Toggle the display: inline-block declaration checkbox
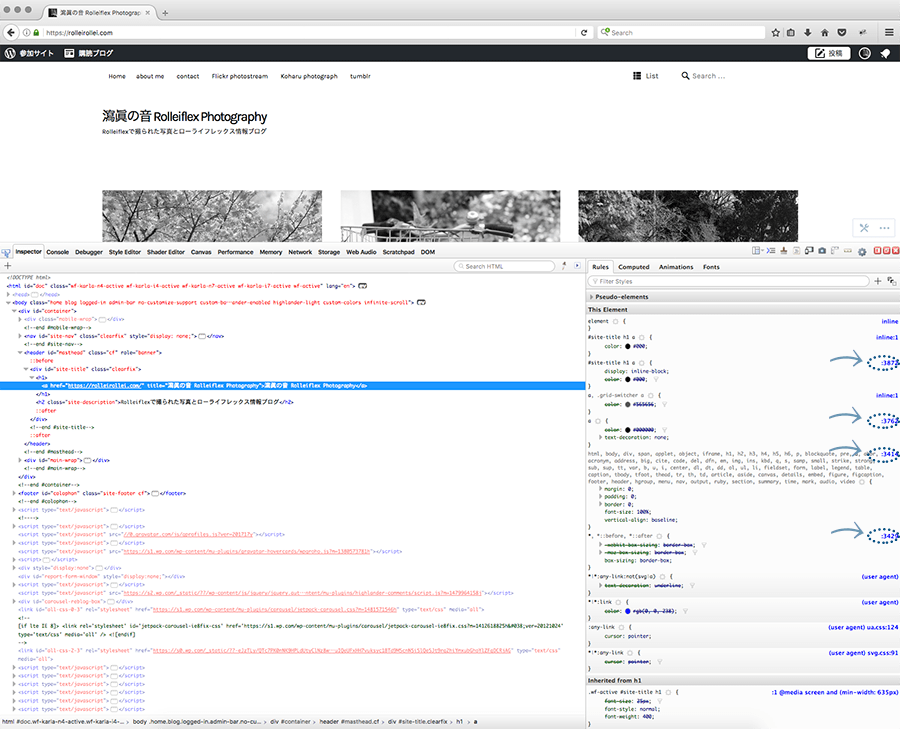 tap(593, 373)
